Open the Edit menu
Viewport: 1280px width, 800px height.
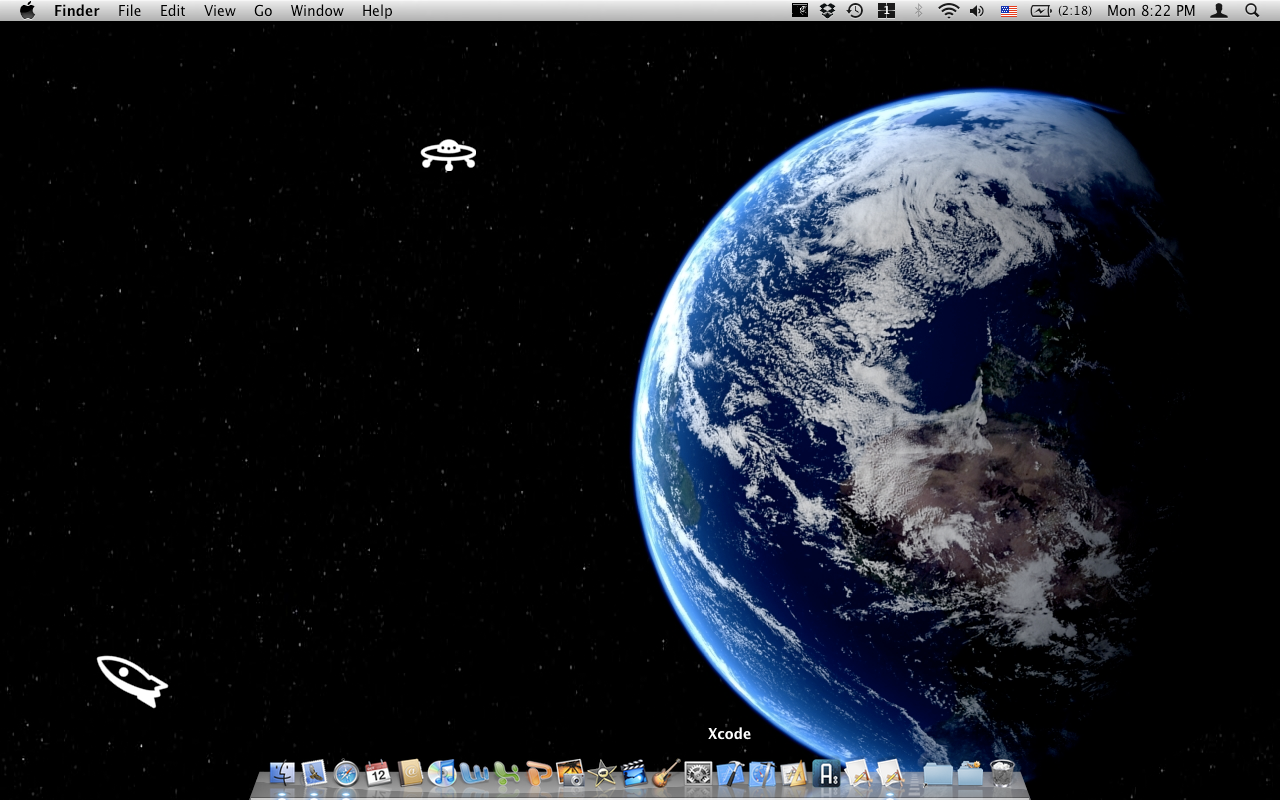point(173,11)
